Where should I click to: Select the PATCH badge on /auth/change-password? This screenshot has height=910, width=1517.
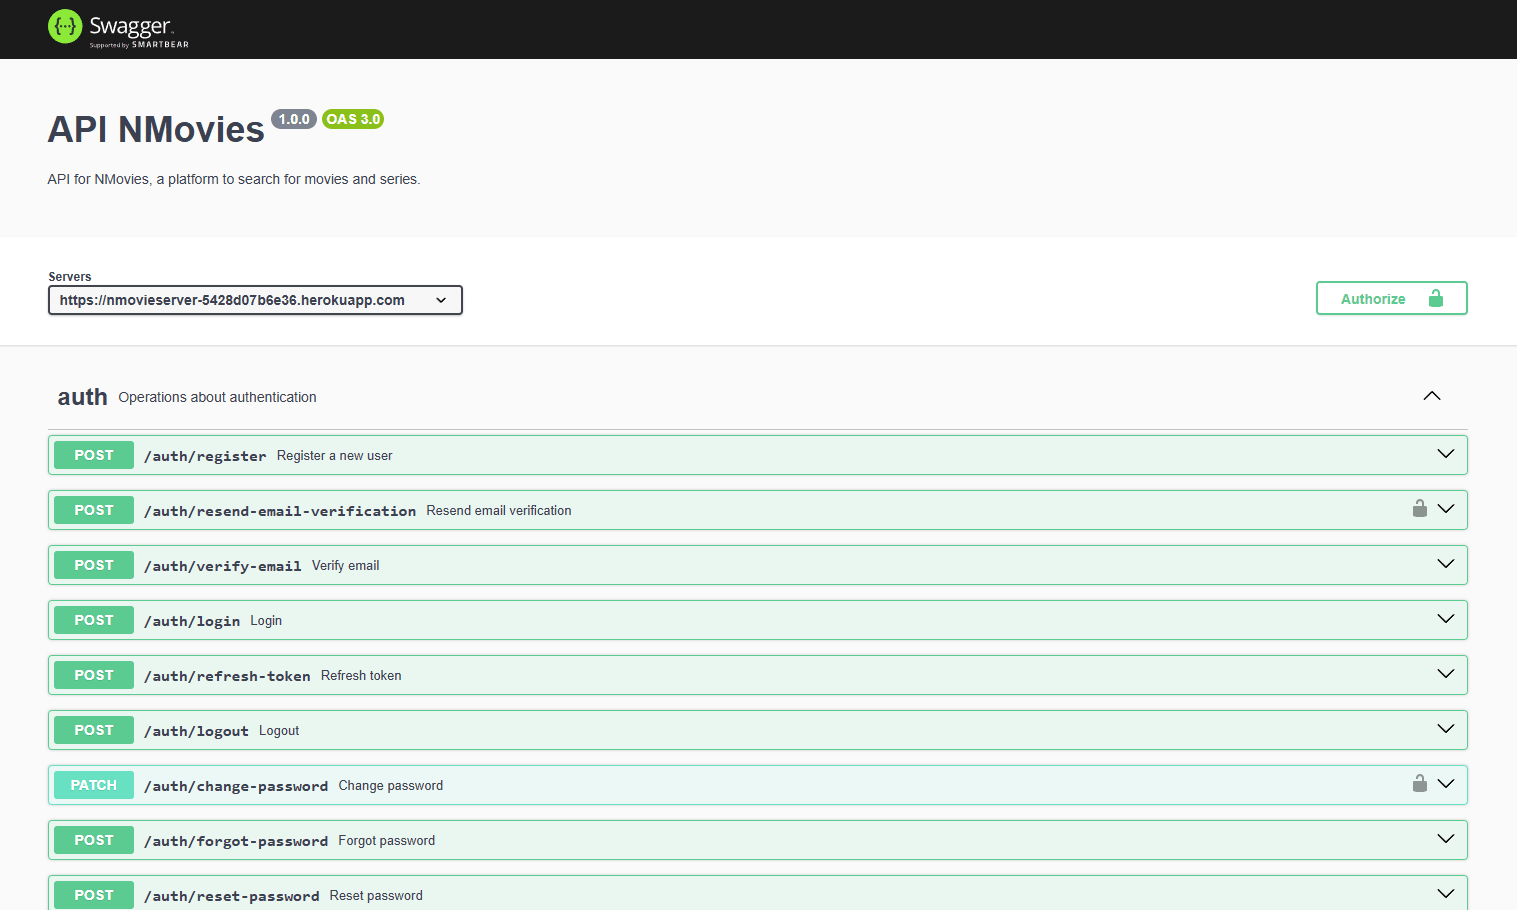pos(93,784)
